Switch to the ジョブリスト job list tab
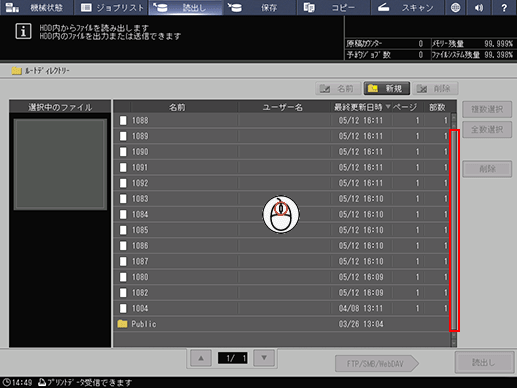The image size is (517, 388). coord(111,7)
